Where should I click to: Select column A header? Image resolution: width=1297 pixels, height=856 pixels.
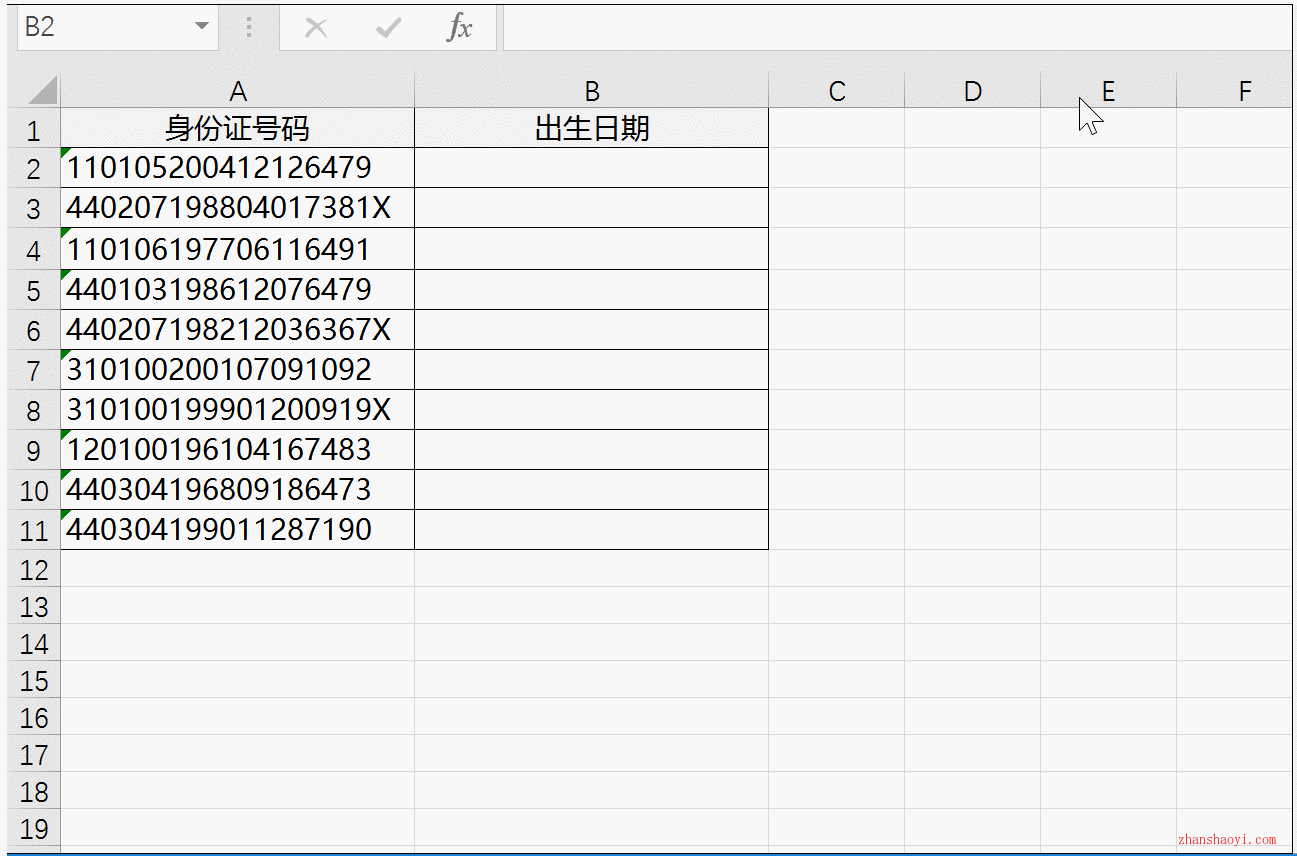pyautogui.click(x=238, y=92)
